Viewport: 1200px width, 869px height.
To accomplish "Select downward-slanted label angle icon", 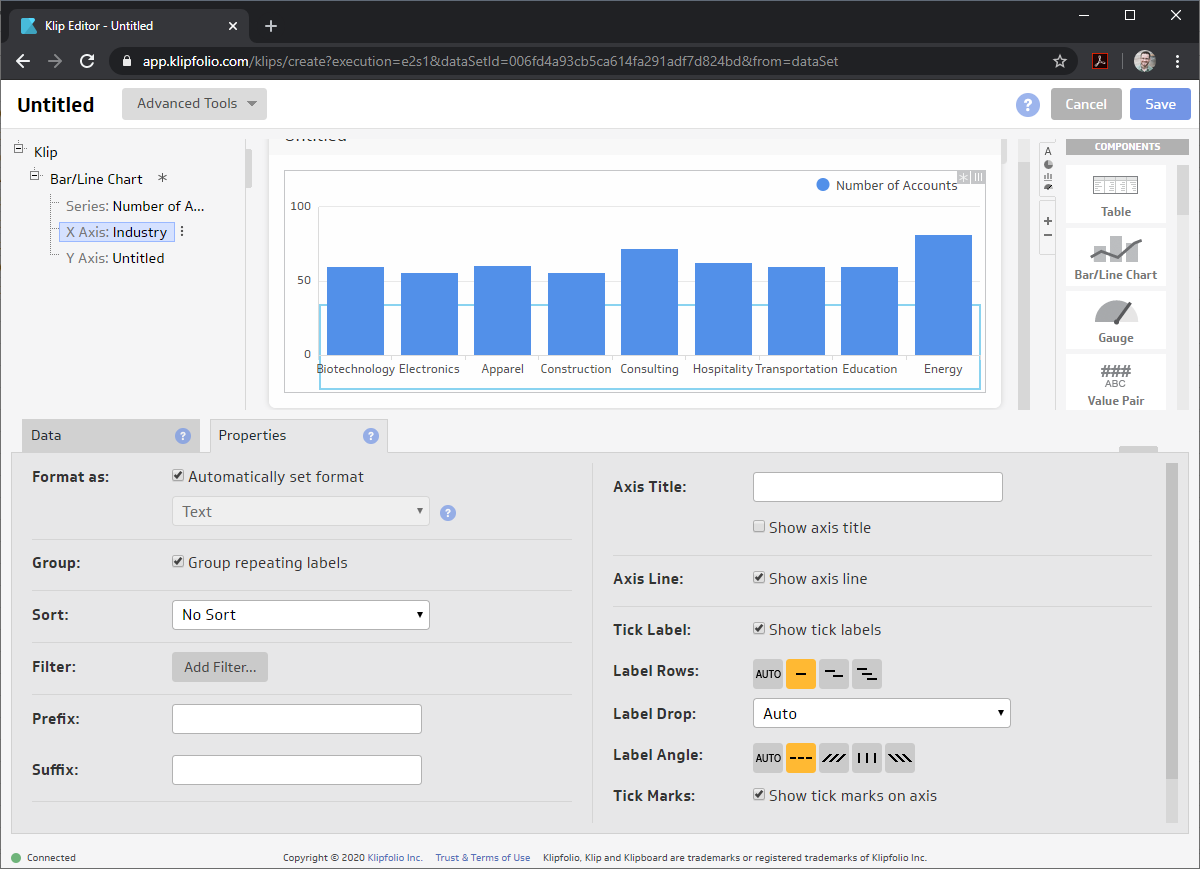I will tap(900, 758).
